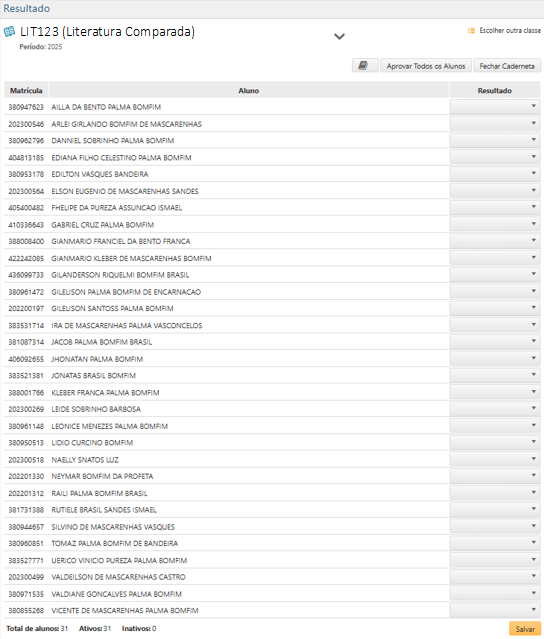Click student name NAELLY SNATOS LUZ
Viewport: 544px width, 639px height.
(85, 460)
